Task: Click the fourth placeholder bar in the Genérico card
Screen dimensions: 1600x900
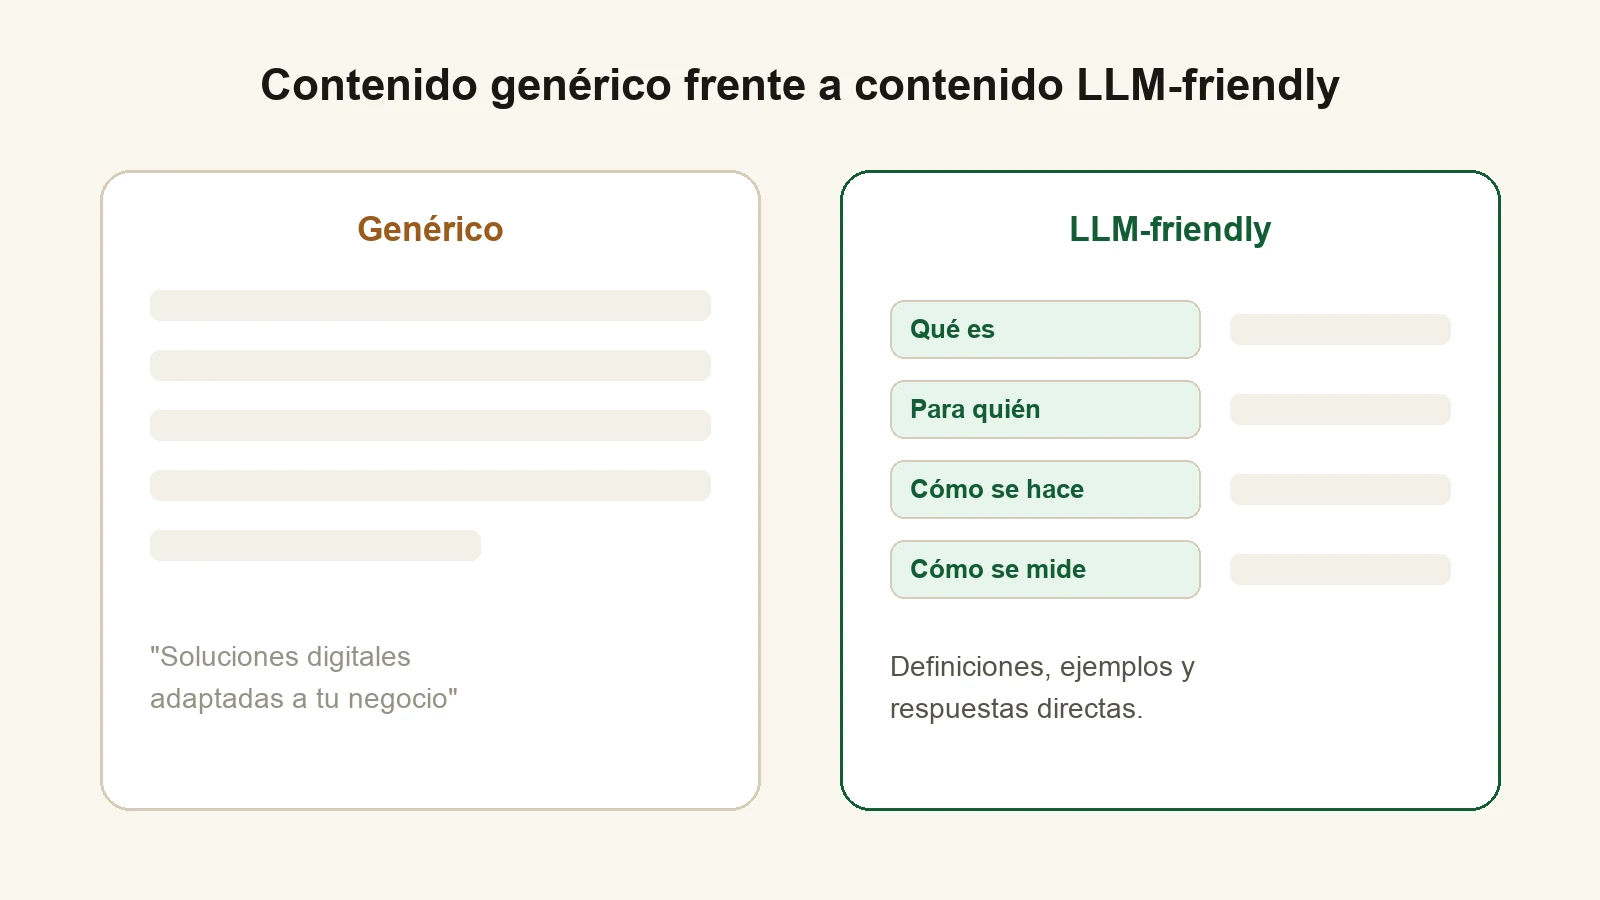Action: (430, 485)
